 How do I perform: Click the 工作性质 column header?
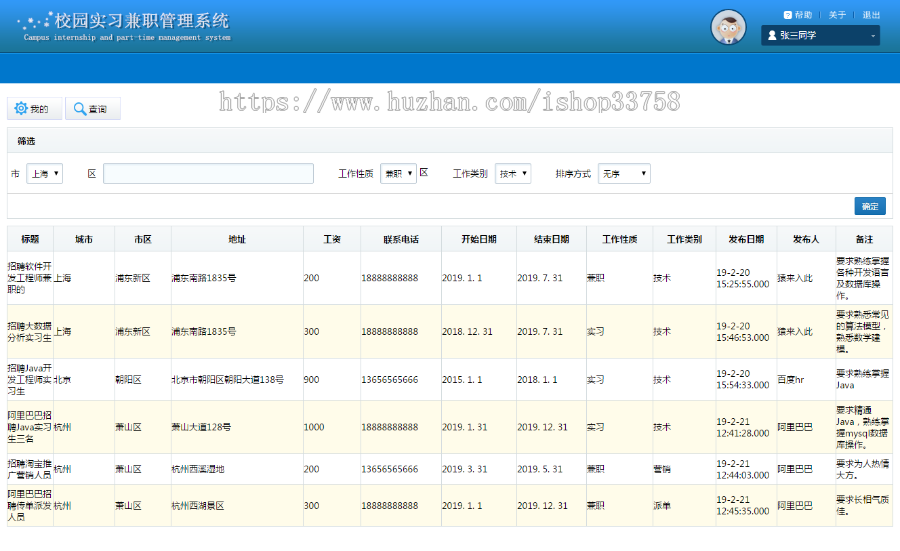(619, 239)
